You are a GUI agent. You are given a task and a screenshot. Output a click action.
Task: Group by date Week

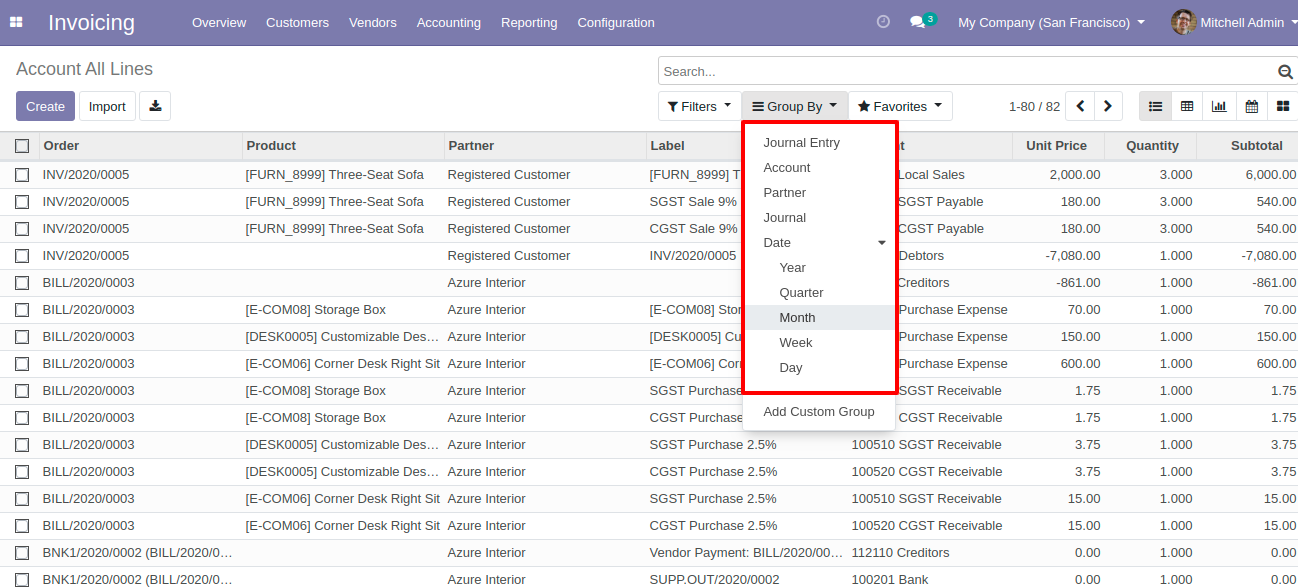pyautogui.click(x=819, y=343)
